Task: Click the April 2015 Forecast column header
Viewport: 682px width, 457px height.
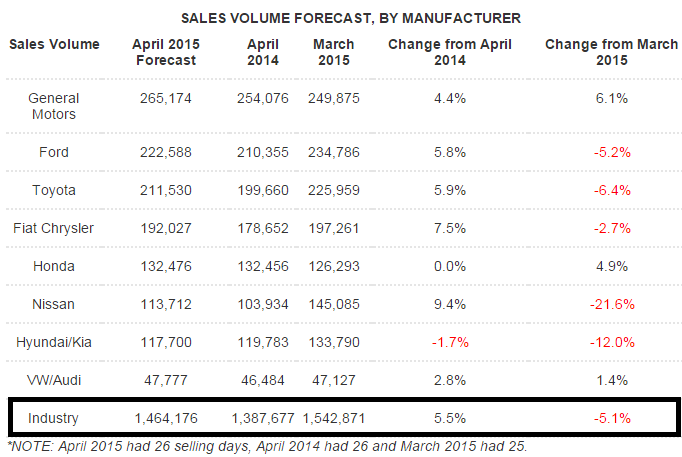Action: pos(166,52)
